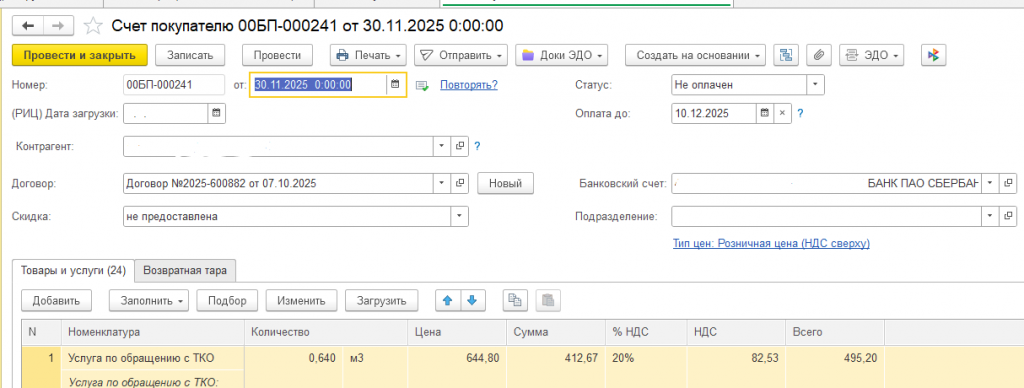The width and height of the screenshot is (1024, 388).
Task: Open the Банковский счет record with the open icon
Action: [x=1008, y=184]
